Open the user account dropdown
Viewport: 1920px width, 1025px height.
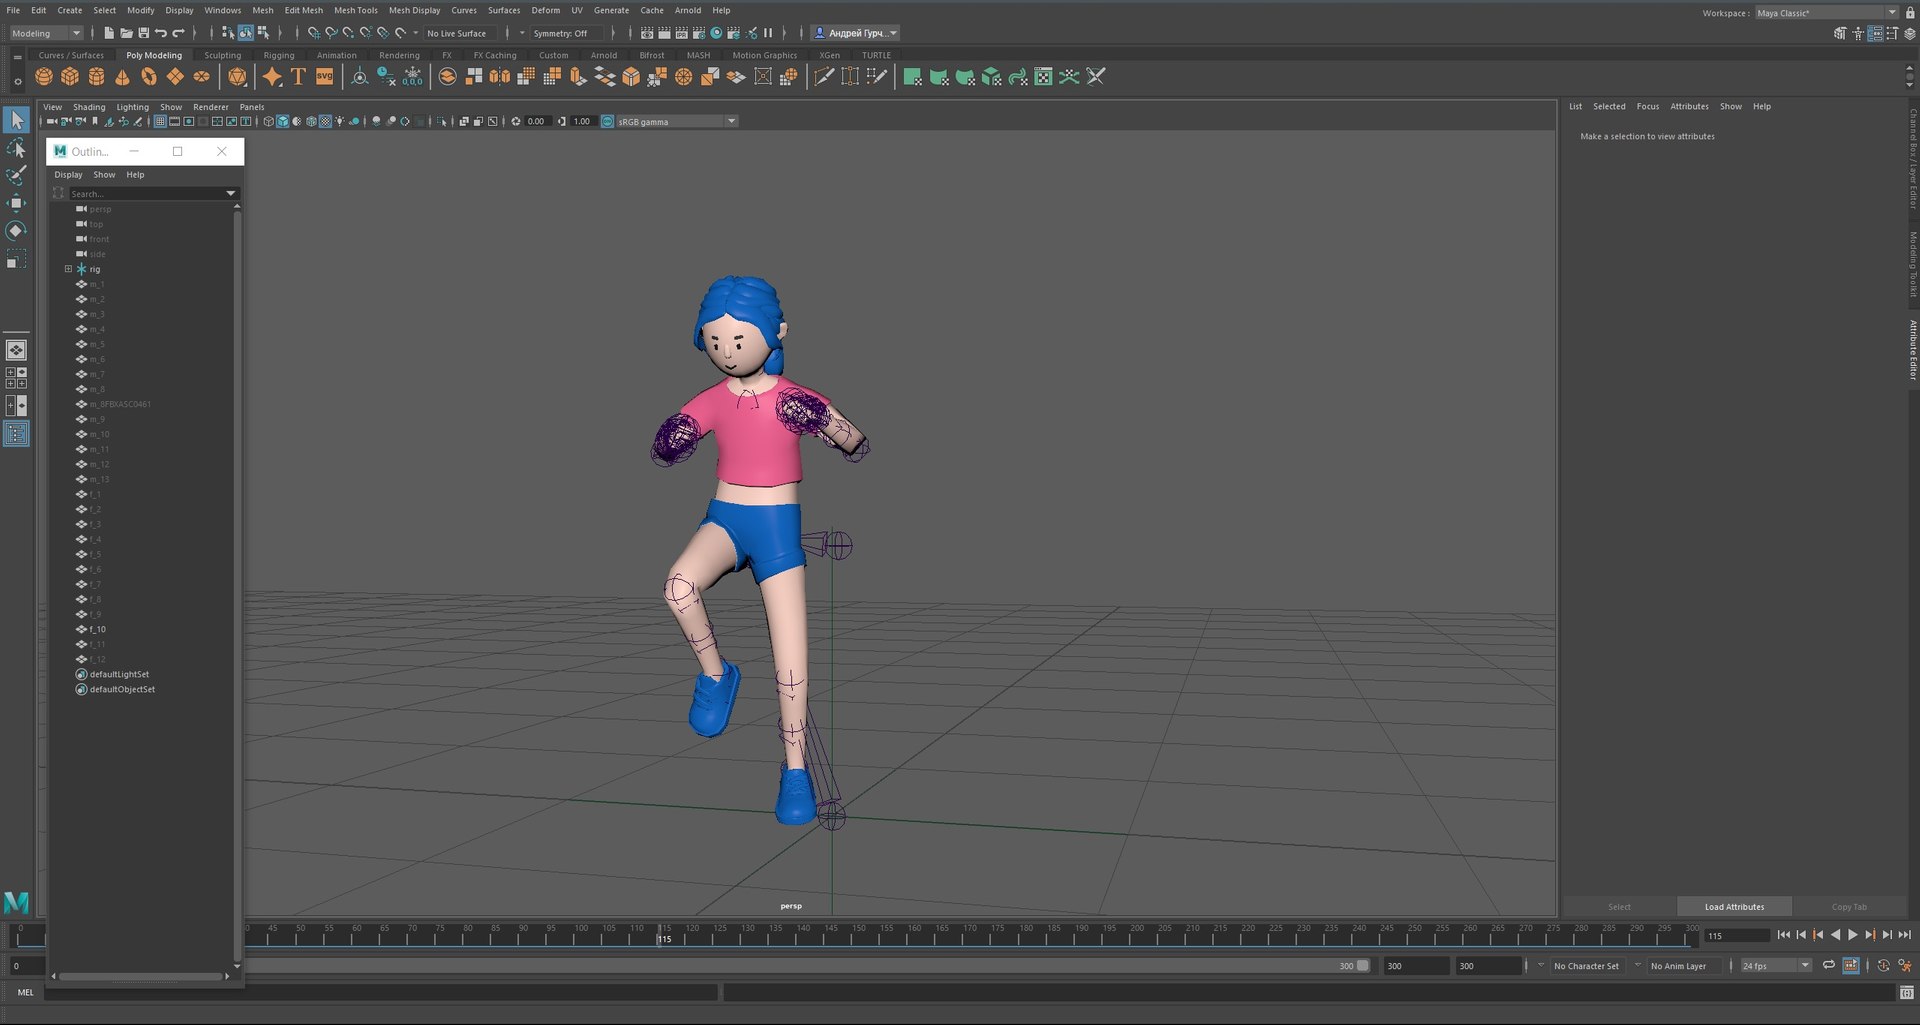tap(855, 33)
